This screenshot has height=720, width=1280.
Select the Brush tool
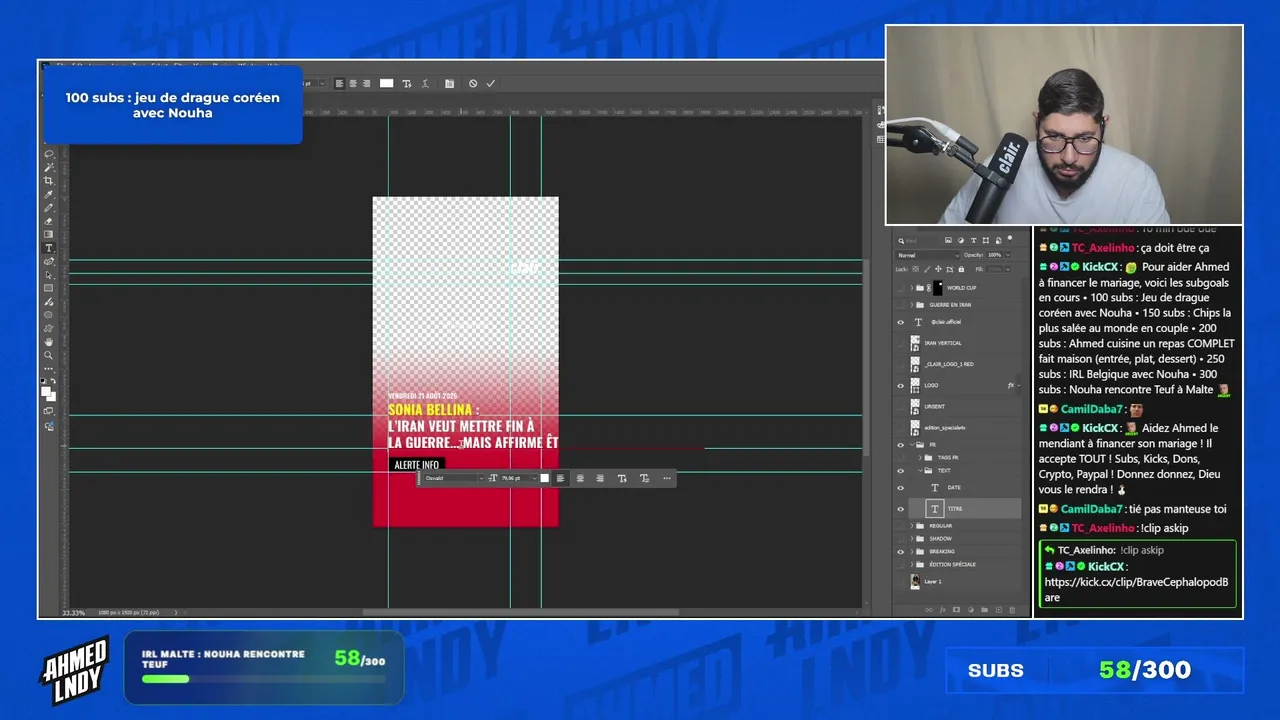pyautogui.click(x=49, y=207)
